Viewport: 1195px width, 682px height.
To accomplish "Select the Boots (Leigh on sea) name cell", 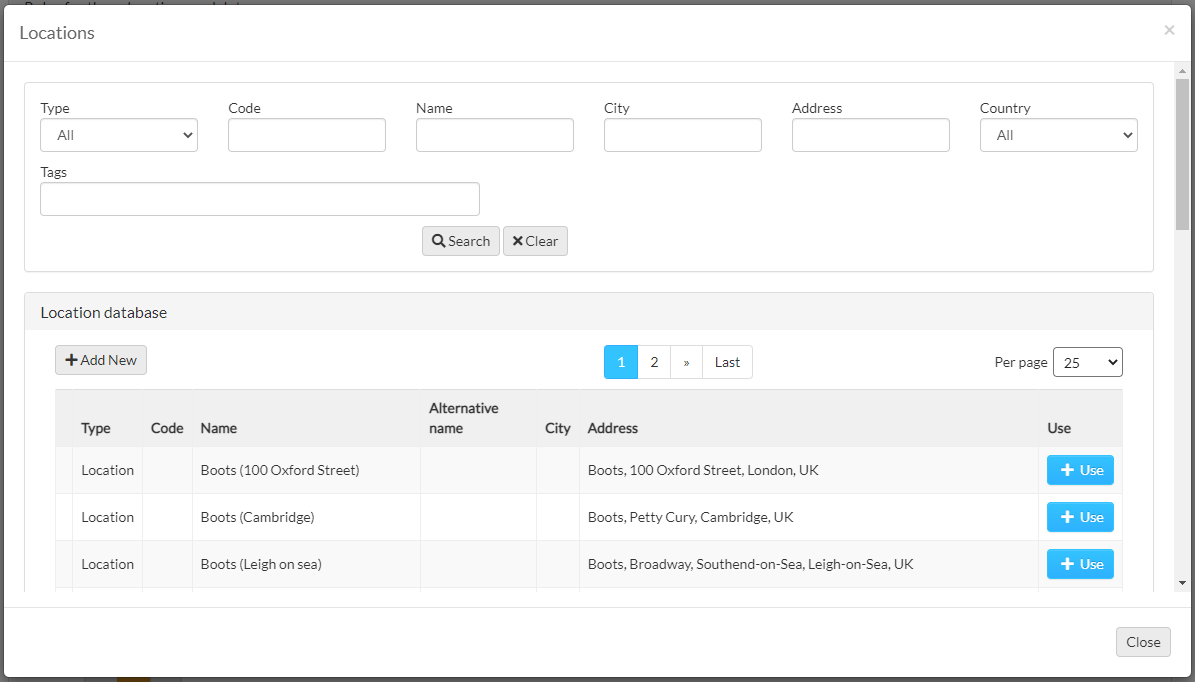I will click(306, 565).
